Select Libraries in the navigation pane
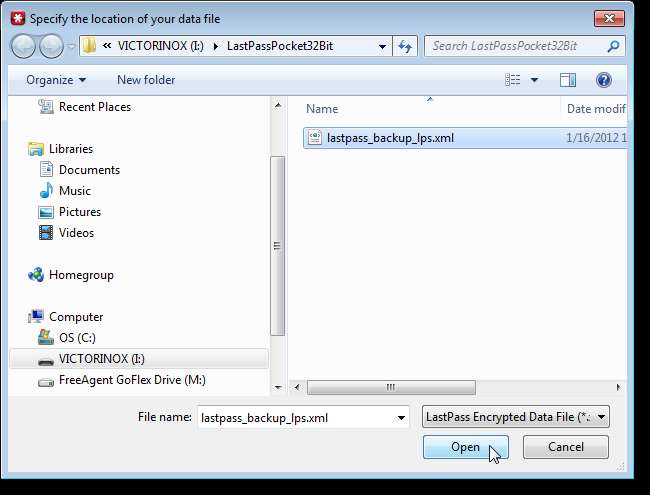Viewport: 650px width, 495px height. [x=70, y=148]
